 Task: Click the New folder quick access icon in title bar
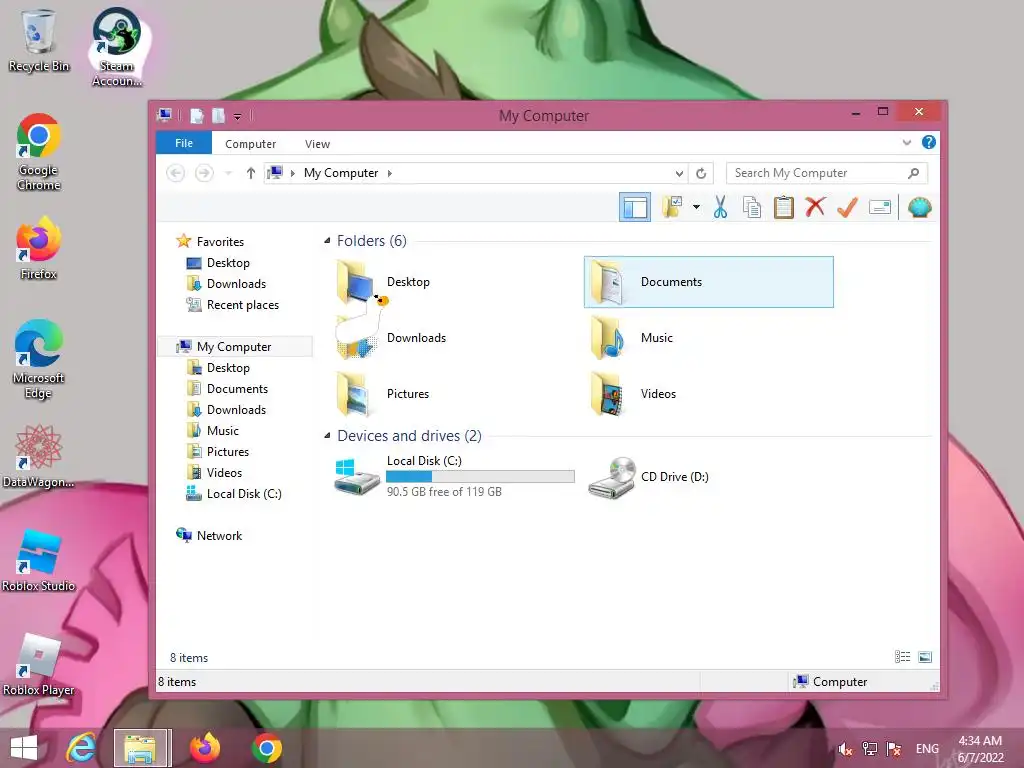tap(218, 116)
